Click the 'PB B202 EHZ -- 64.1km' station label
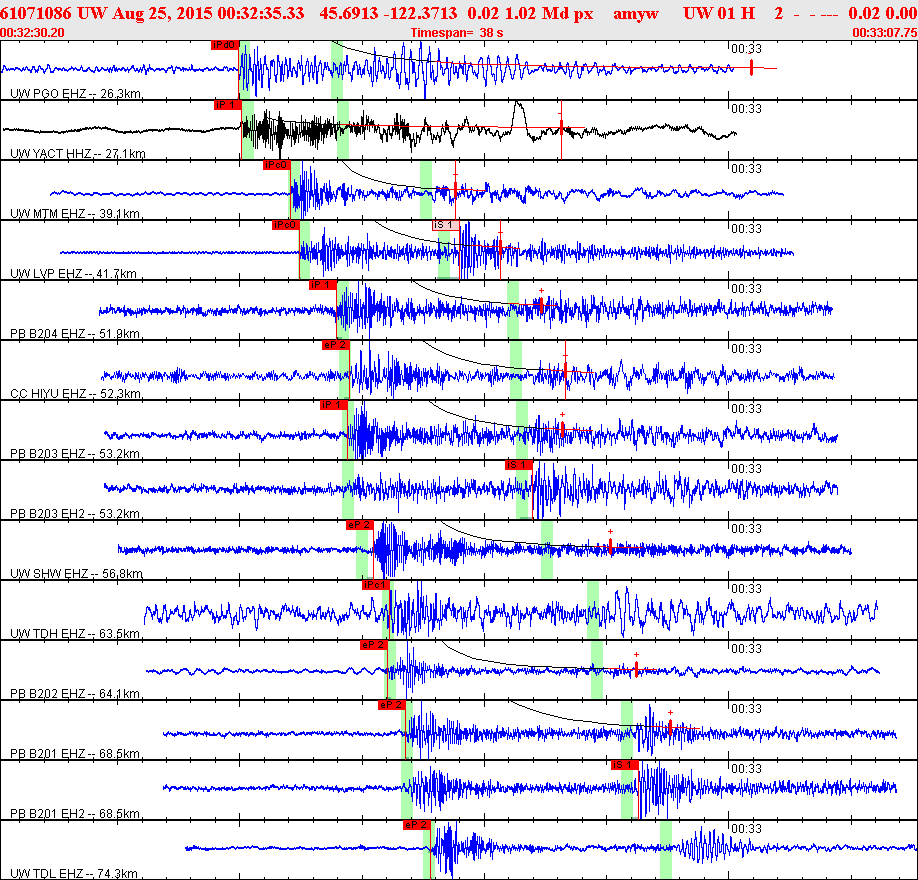The image size is (918, 880). coord(75,694)
